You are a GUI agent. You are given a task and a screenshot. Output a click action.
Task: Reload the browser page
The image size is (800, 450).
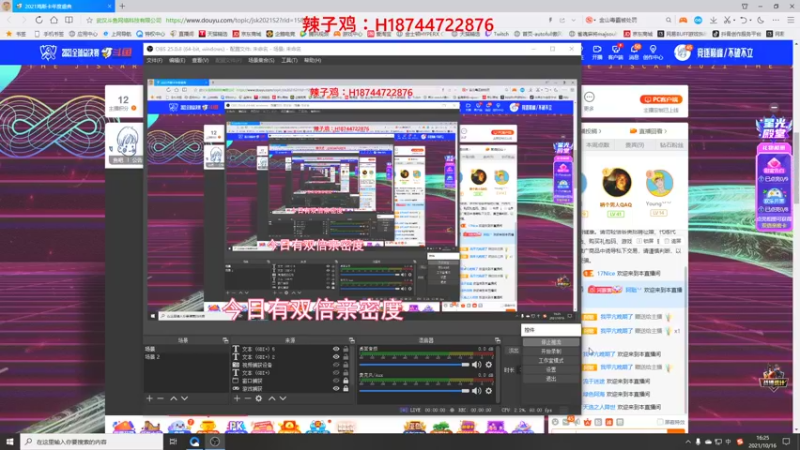39,20
